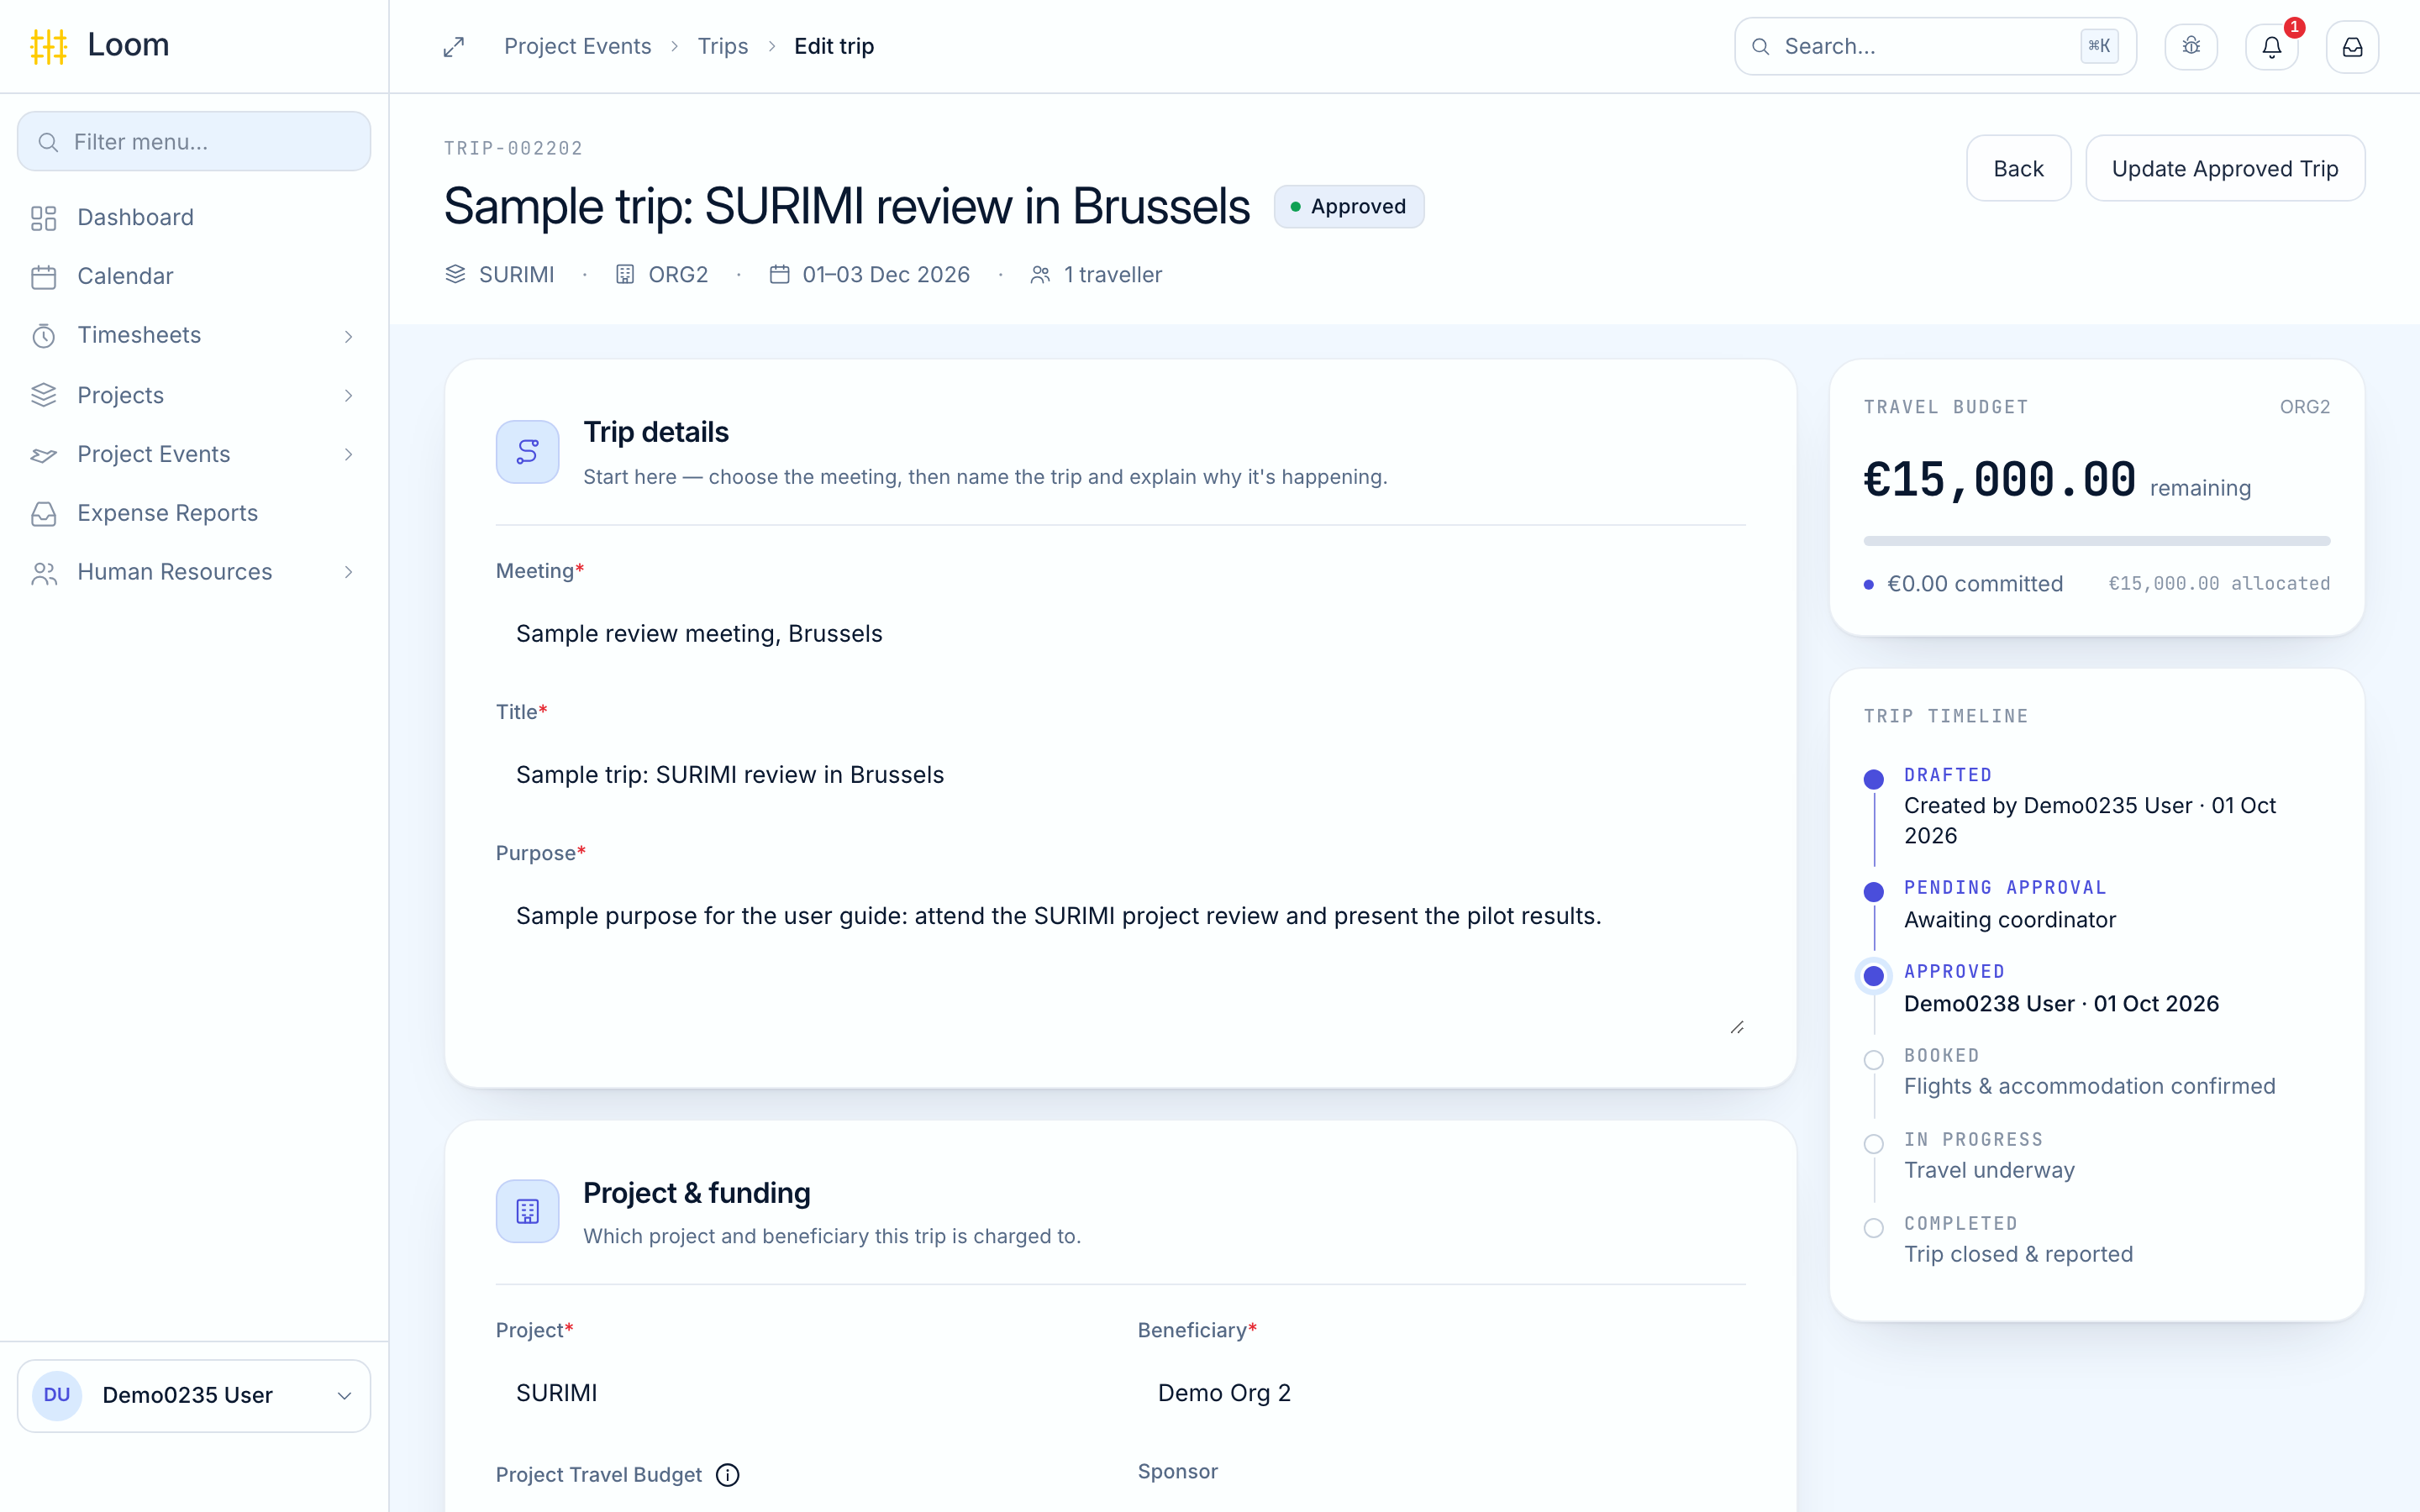Image resolution: width=2420 pixels, height=1512 pixels.
Task: Select the Booked timeline marker circle
Action: coord(1874,1060)
